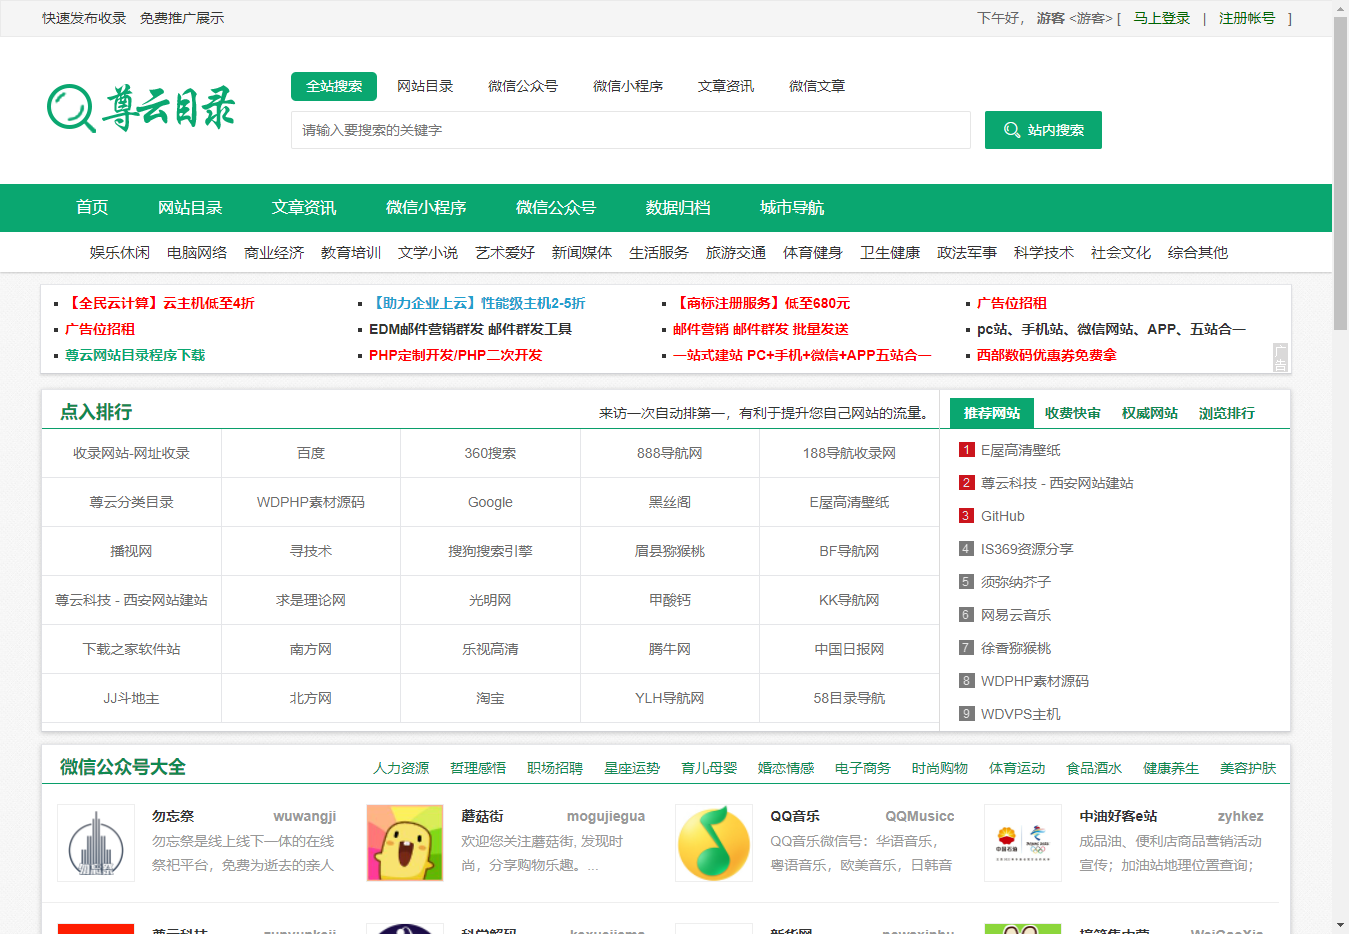This screenshot has width=1349, height=934.
Task: Open 城市导航 in the navigation bar
Action: tap(792, 208)
